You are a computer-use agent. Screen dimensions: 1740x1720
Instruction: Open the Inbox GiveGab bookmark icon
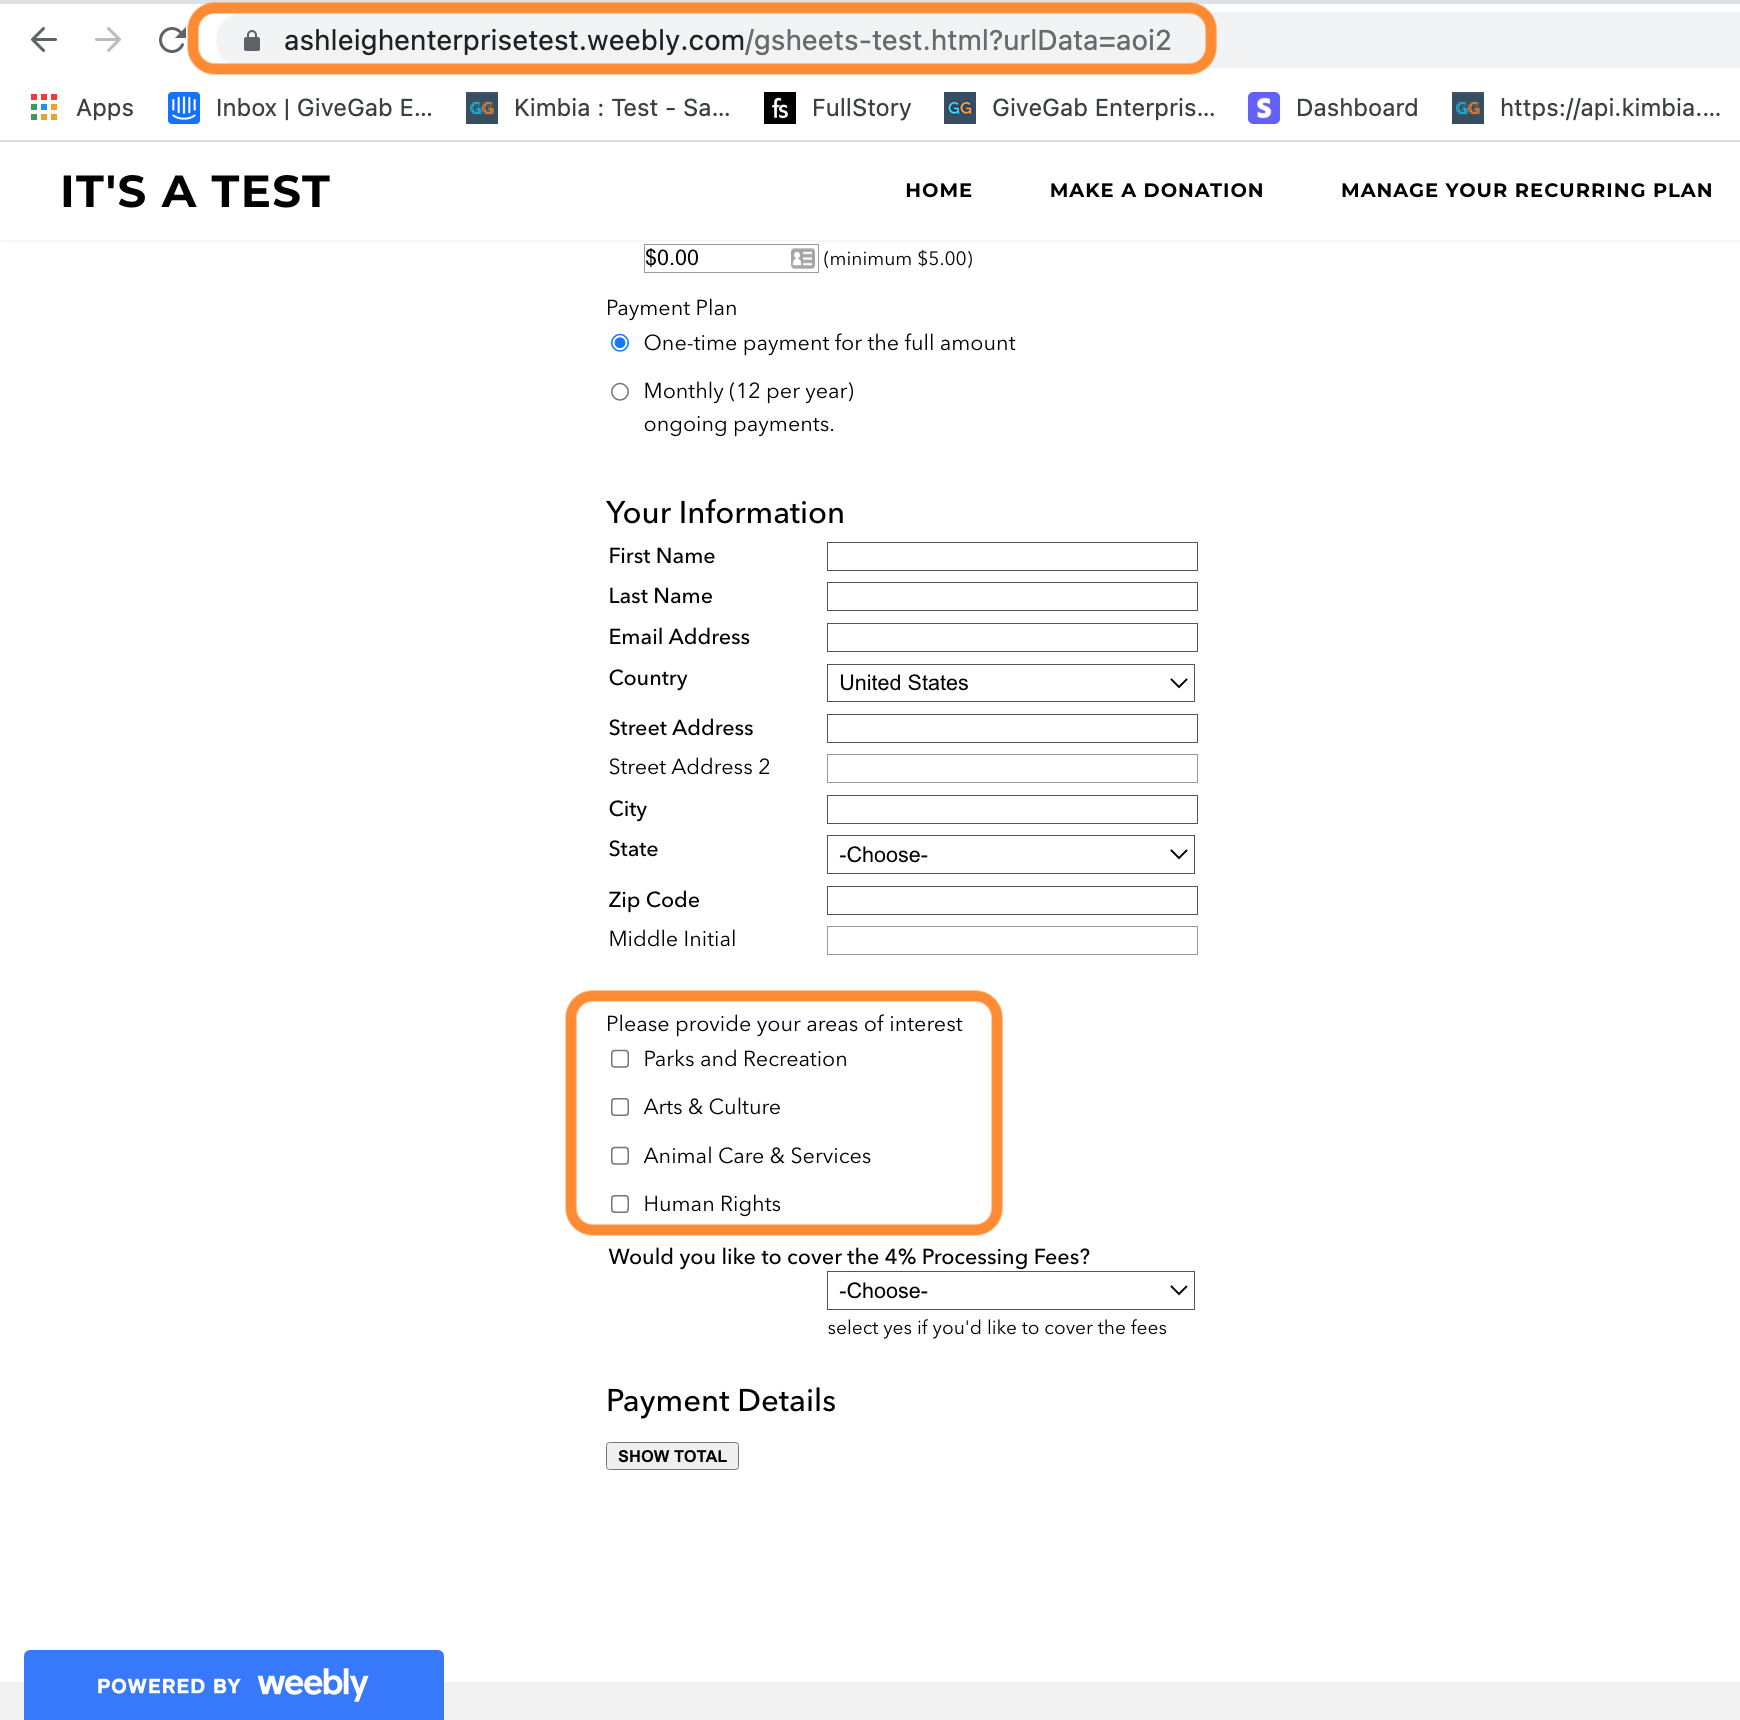click(184, 107)
